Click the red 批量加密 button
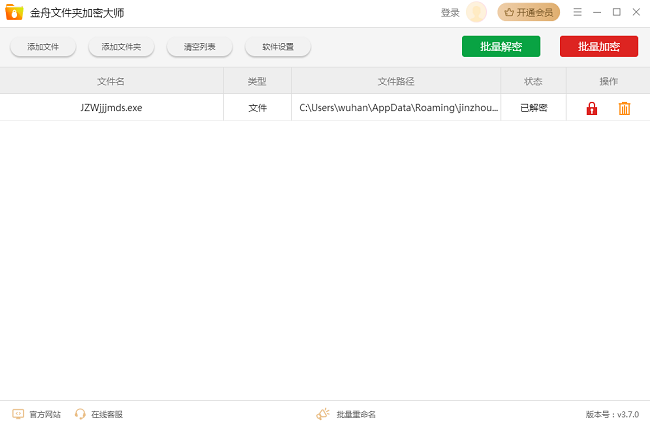This screenshot has height=422, width=650. point(598,46)
